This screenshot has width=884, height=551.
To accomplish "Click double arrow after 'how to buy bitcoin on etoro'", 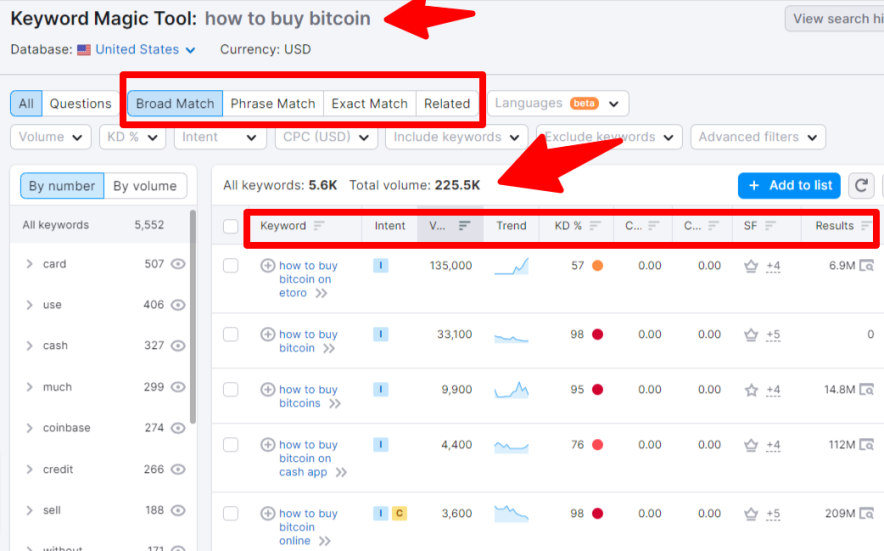I will pos(321,293).
